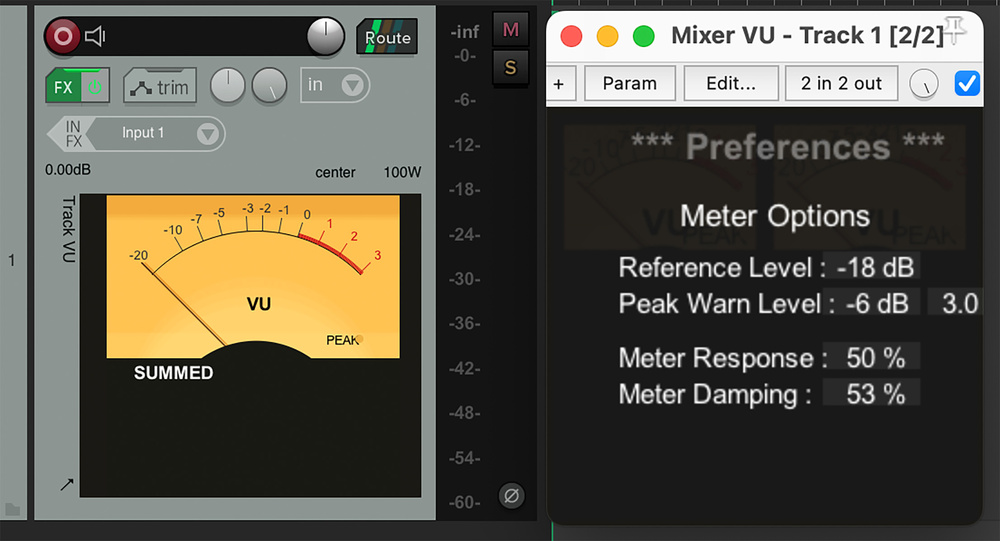Mute the track with M button
Screen dimensions: 1000x541
pos(511,29)
